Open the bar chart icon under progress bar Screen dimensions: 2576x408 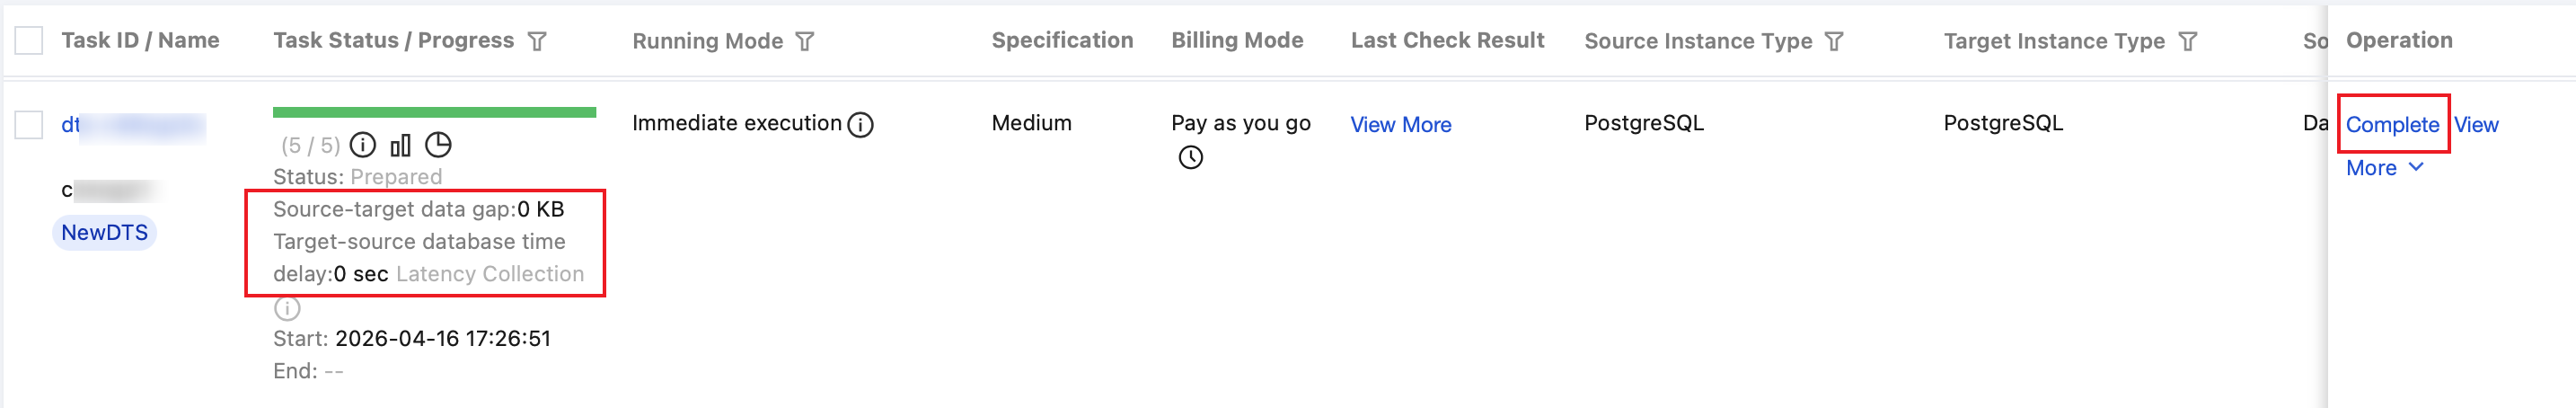(401, 146)
